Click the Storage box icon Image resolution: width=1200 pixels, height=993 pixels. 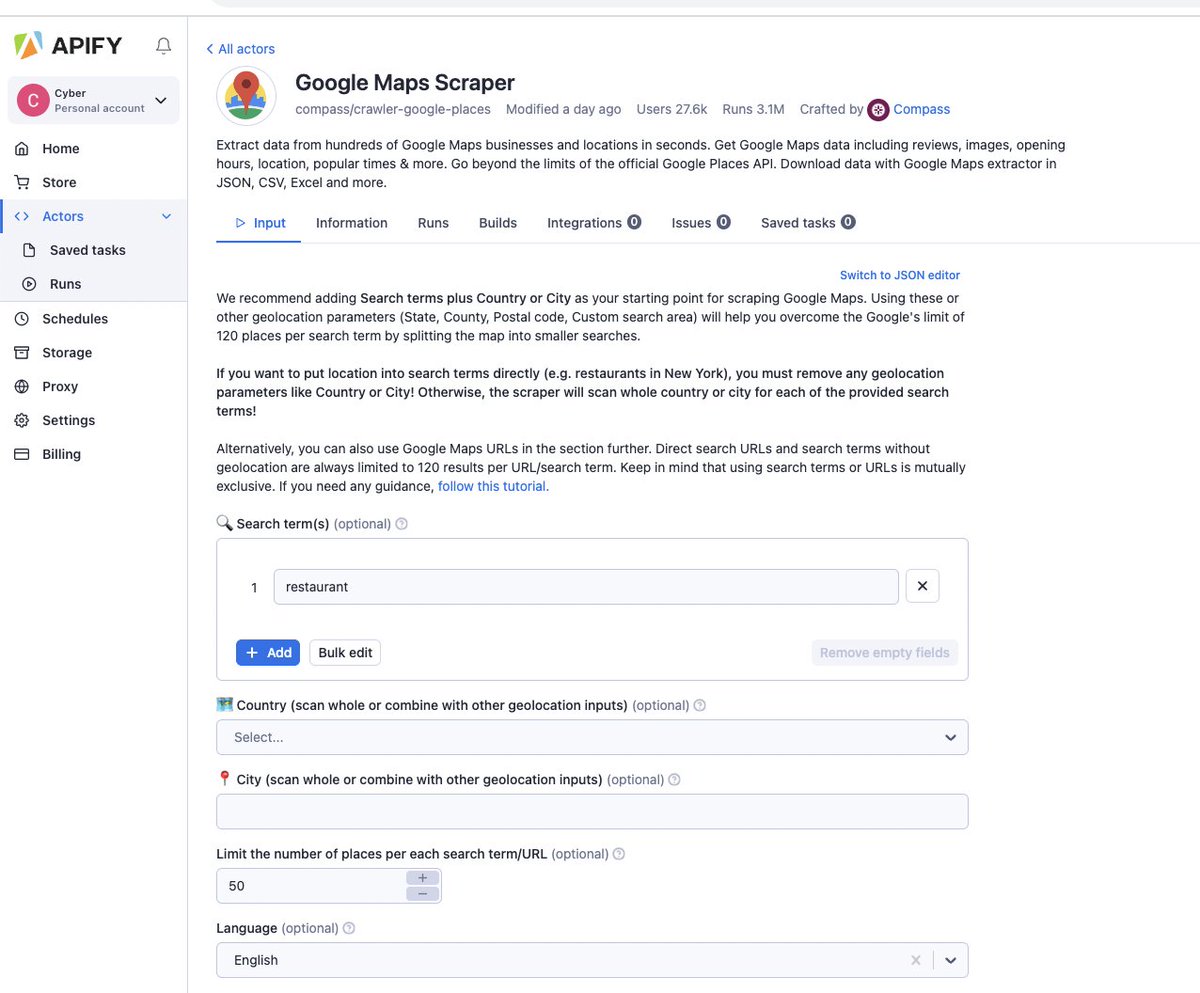(22, 352)
